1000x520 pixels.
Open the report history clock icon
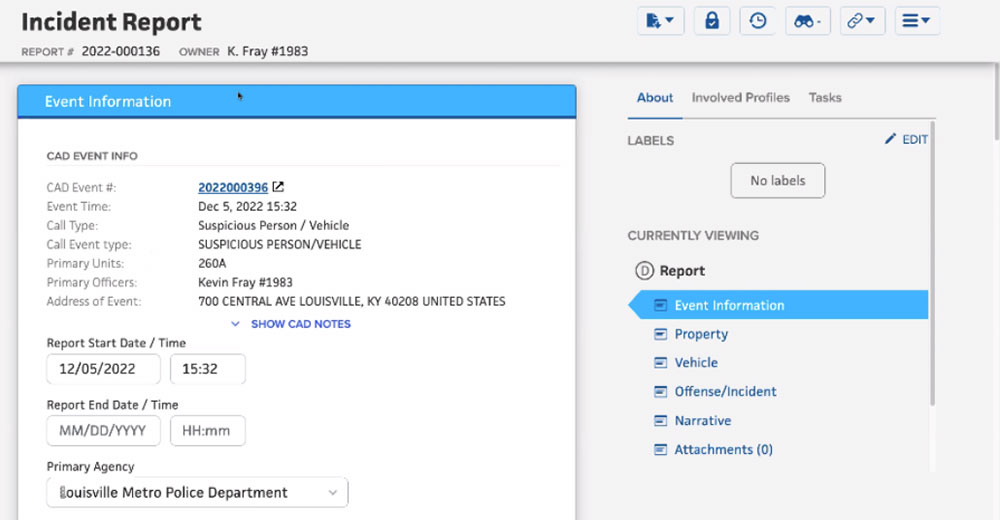[x=758, y=21]
